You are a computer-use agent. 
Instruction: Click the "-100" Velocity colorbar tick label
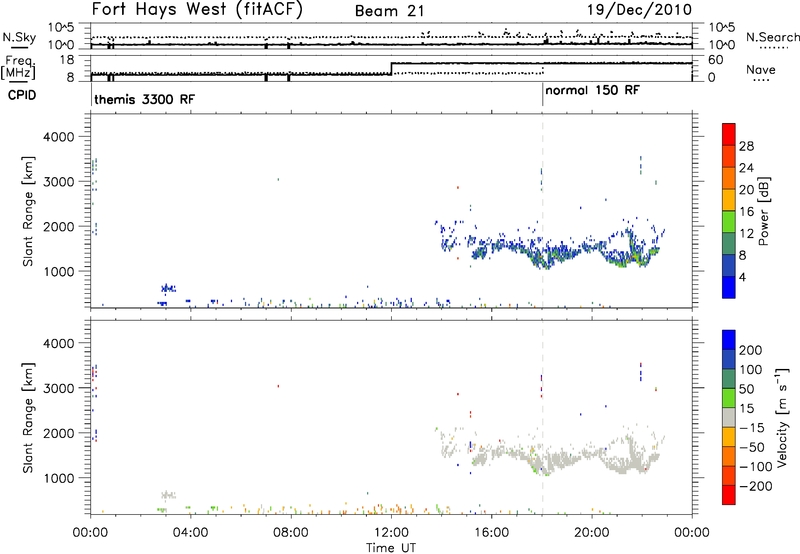tap(756, 466)
